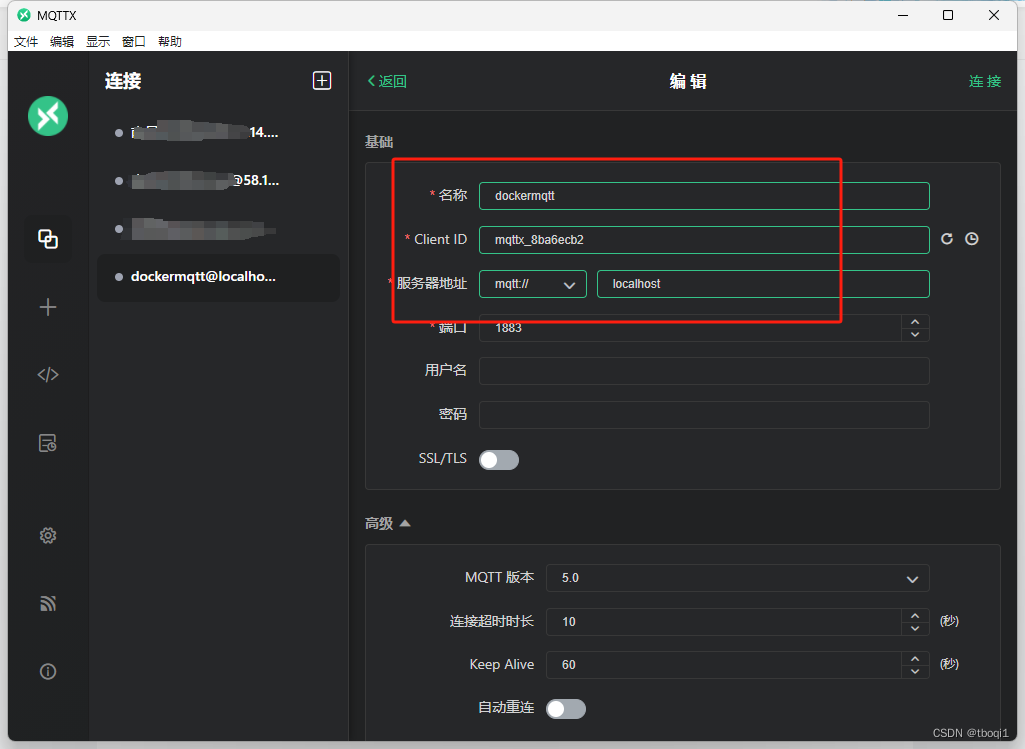The height and width of the screenshot is (749, 1025).
Task: Click the Client ID field mqttx_8ba6ecb2
Action: [x=704, y=240]
